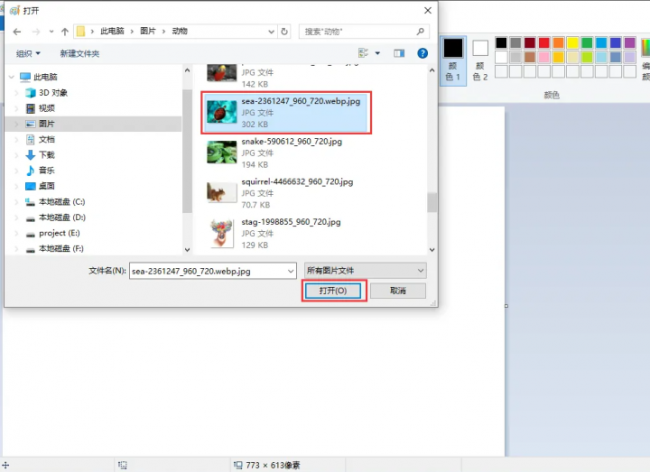Select 本地磁盘 (F:) drive
The image size is (650, 472).
pos(61,249)
